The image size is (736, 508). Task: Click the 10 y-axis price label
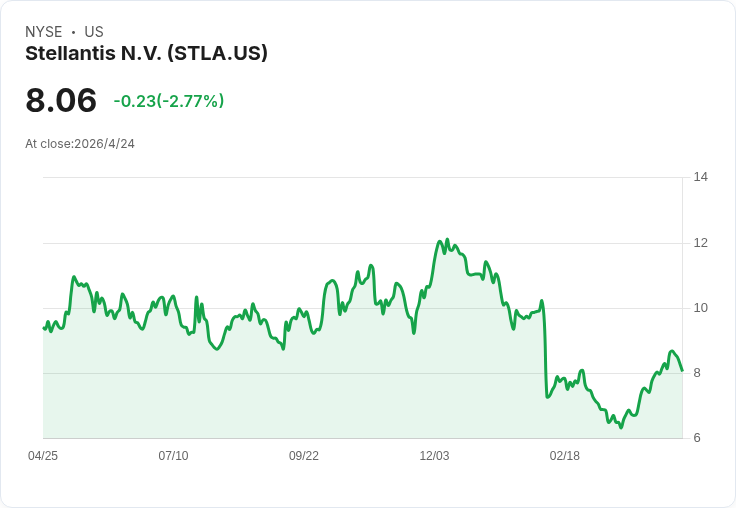tap(701, 308)
